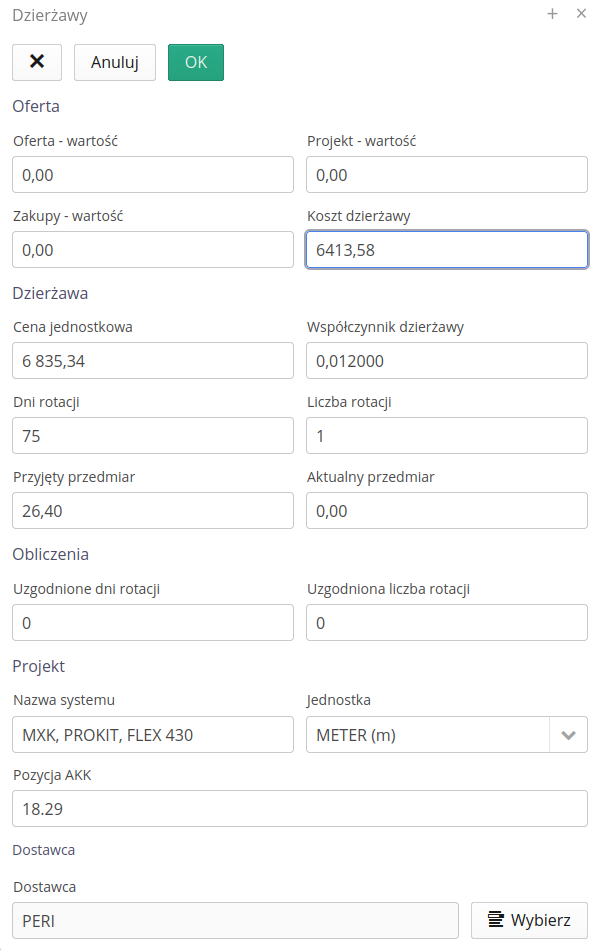
Task: Select the Nazwa systemu text field
Action: tap(153, 734)
